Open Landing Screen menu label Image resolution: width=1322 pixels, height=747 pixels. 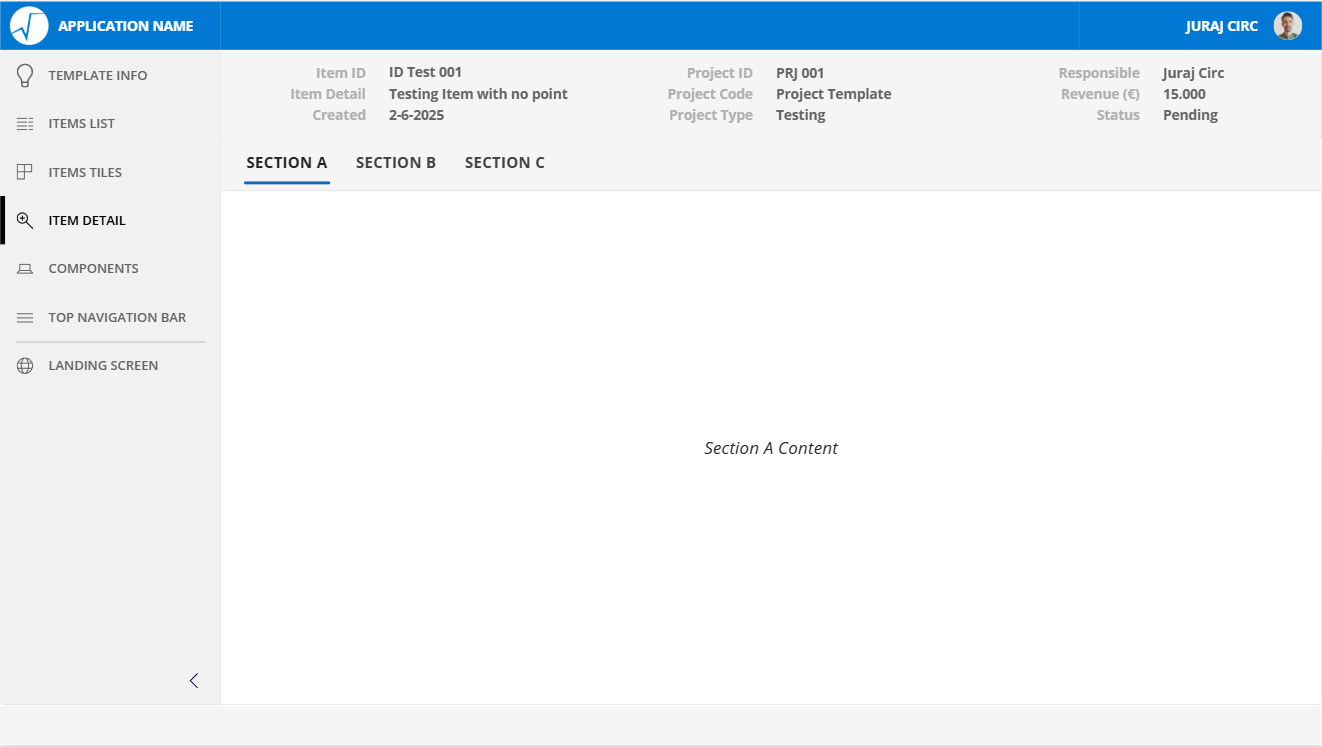point(103,366)
